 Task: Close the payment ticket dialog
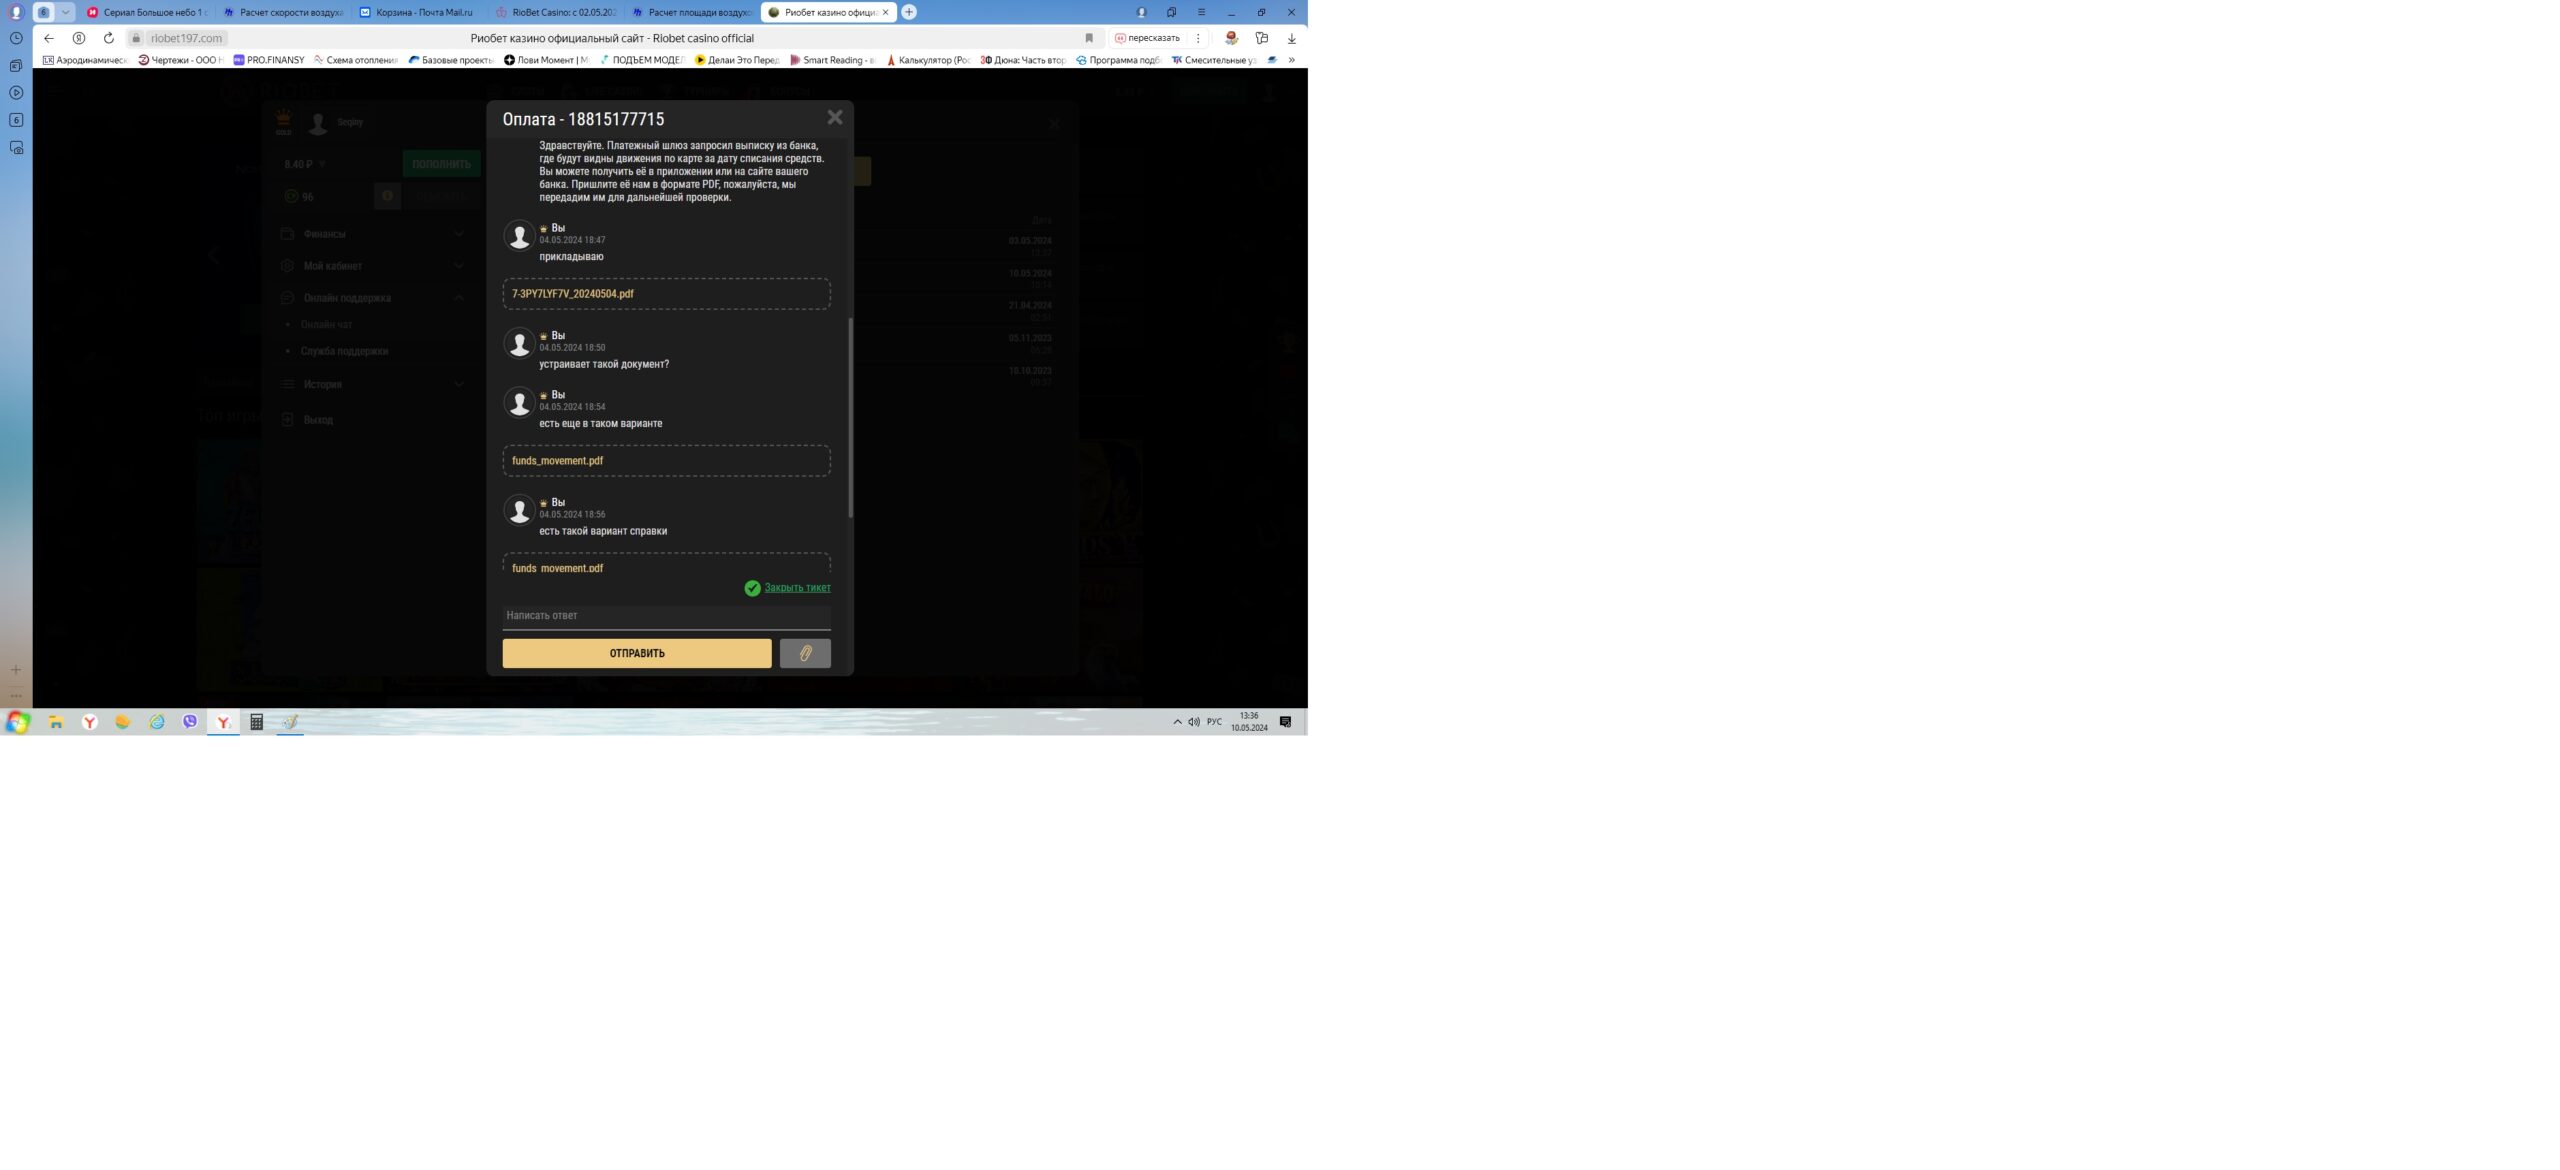834,118
